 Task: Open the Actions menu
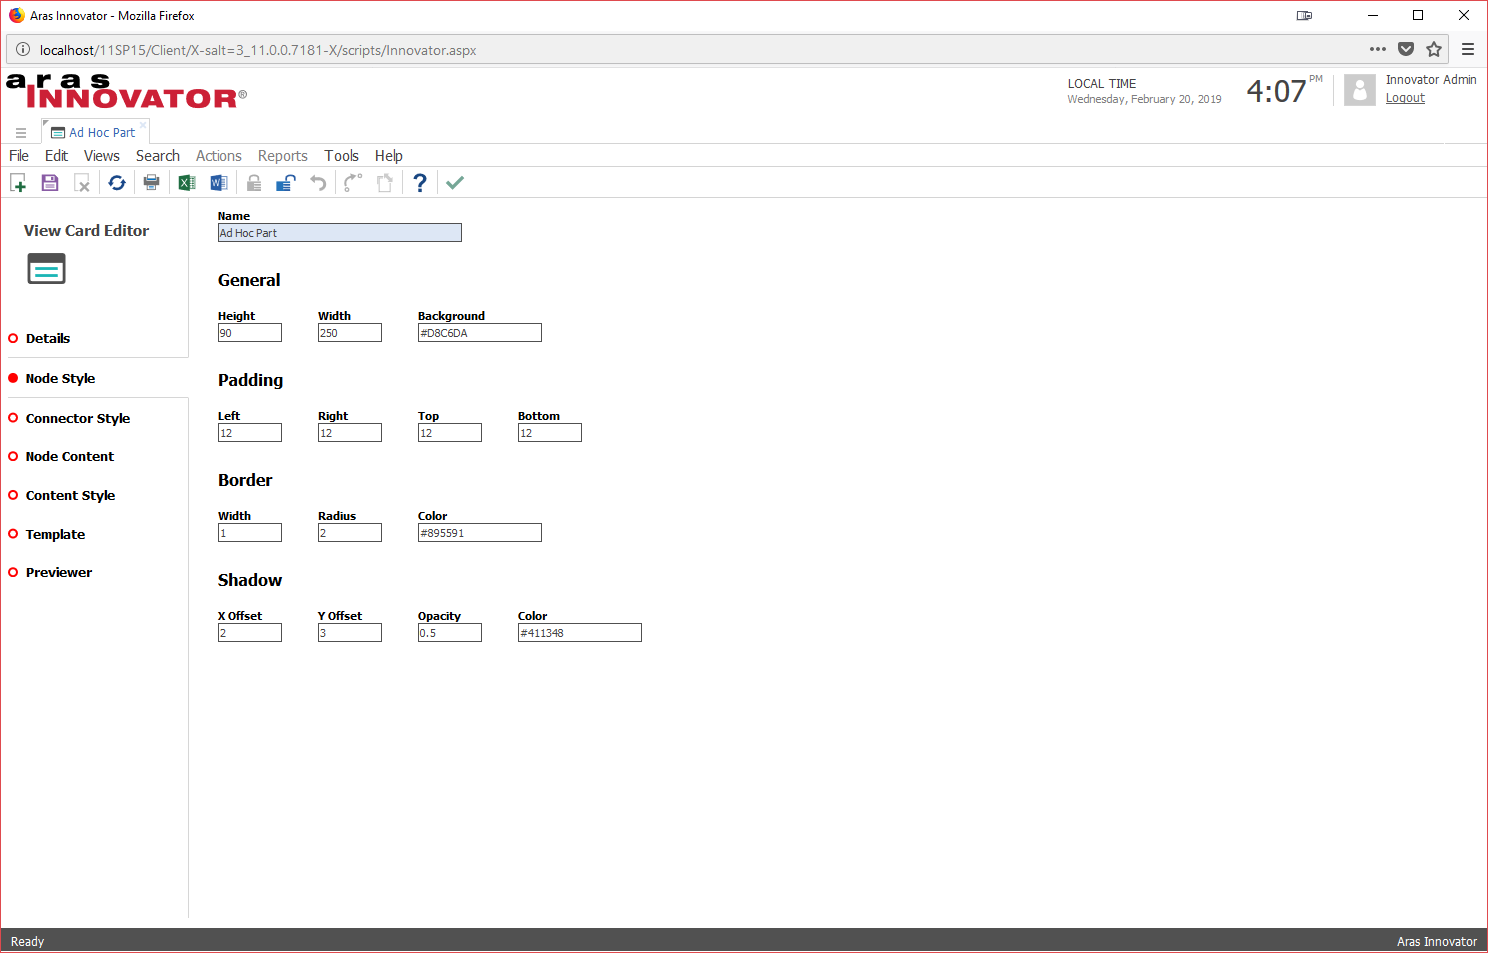(219, 156)
